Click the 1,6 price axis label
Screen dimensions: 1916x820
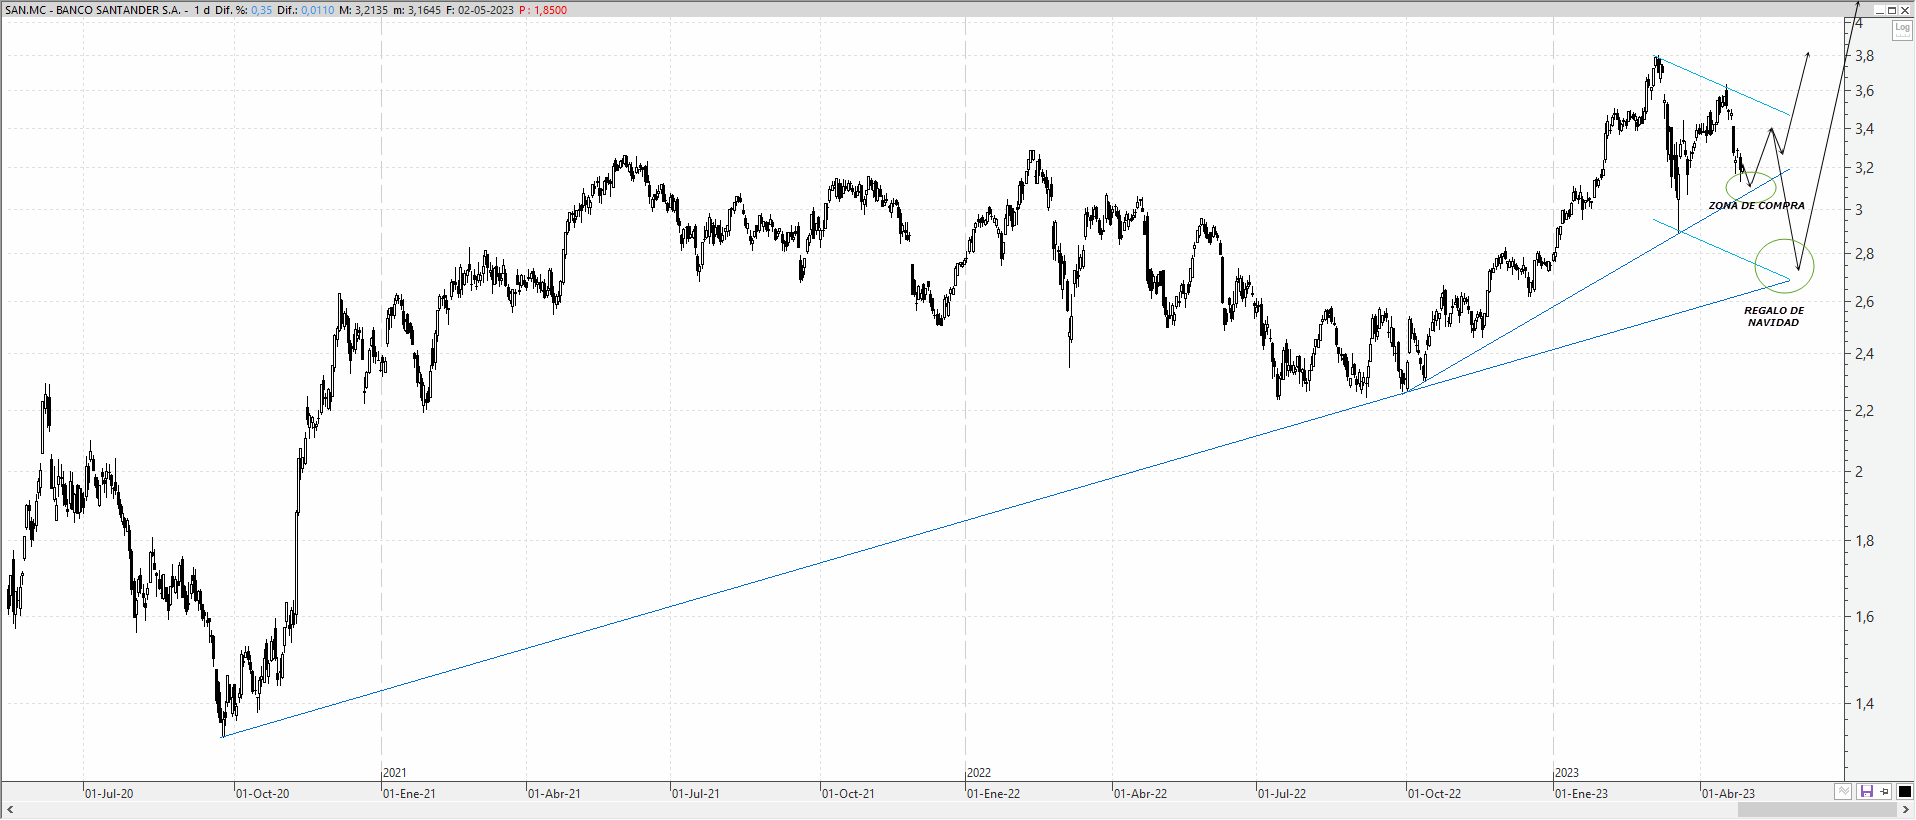1864,617
